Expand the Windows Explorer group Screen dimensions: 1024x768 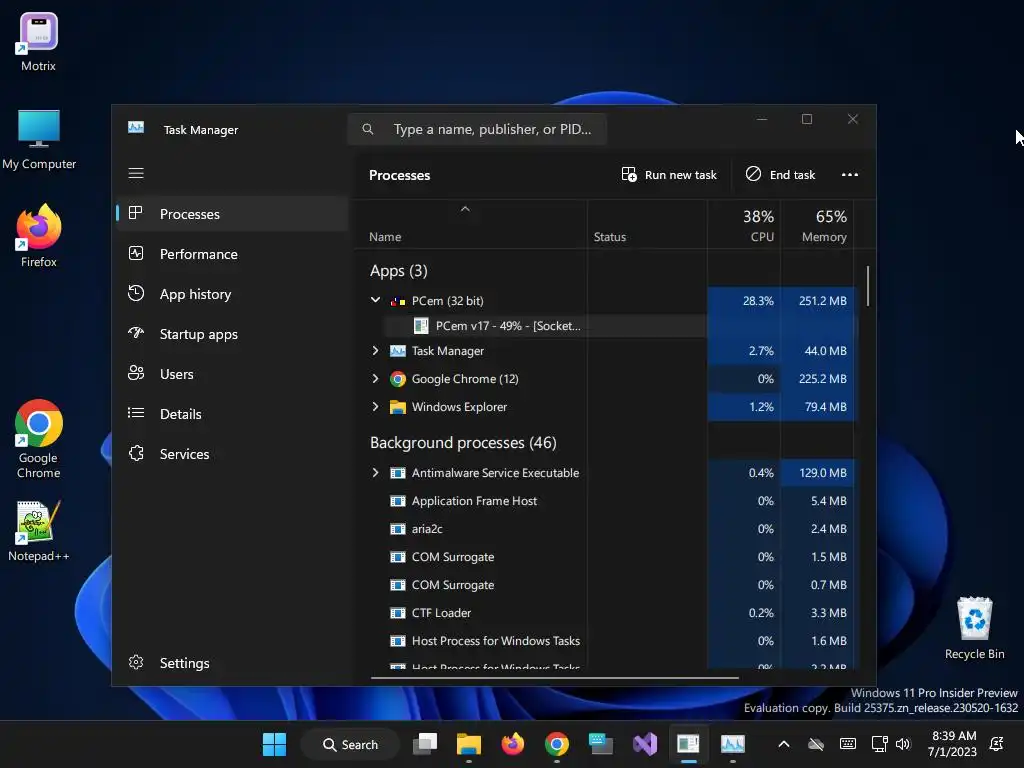point(376,406)
